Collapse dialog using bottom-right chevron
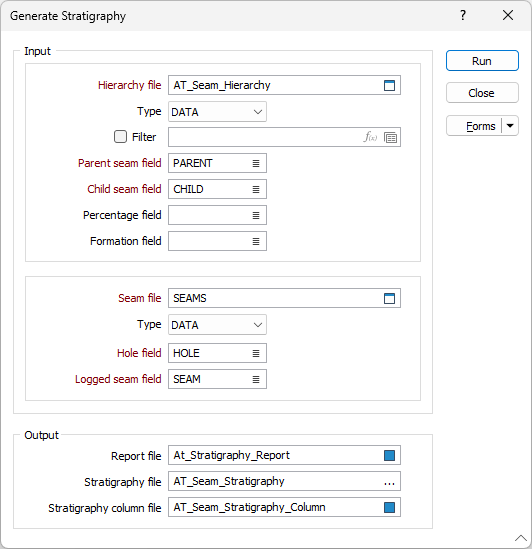The height and width of the screenshot is (549, 532). point(521,537)
